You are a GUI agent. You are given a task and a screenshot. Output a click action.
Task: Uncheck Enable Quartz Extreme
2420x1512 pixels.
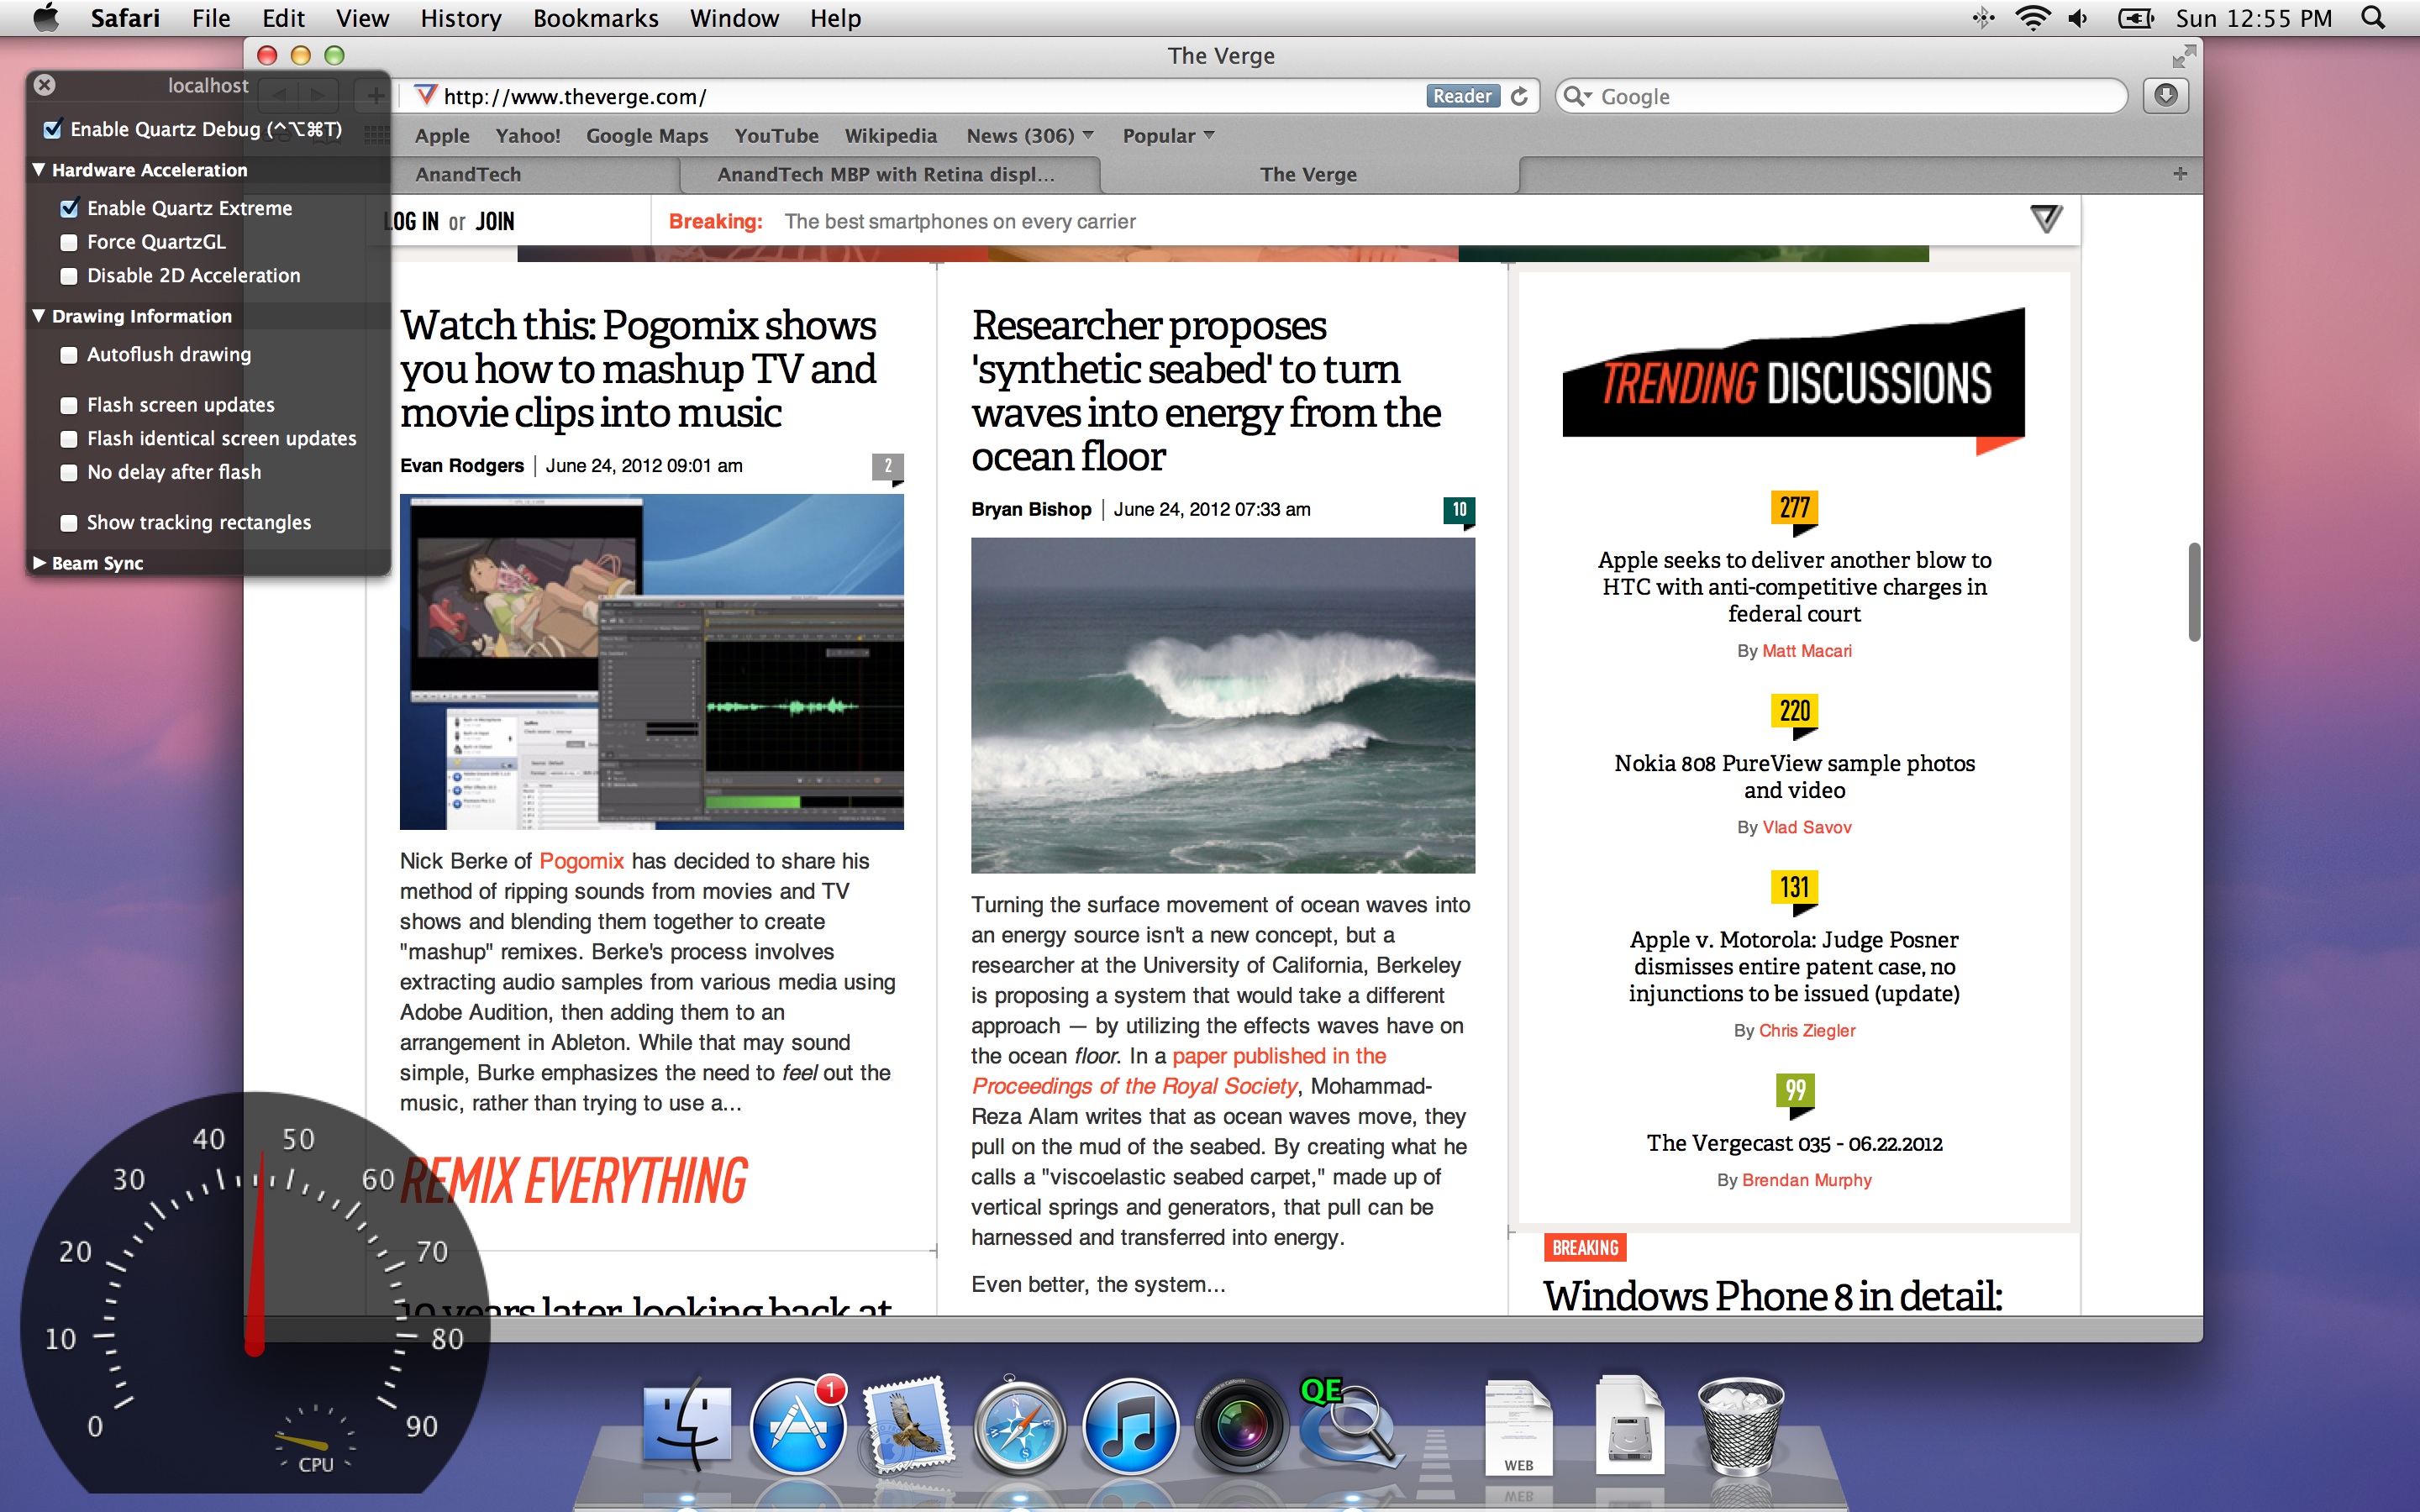pos(69,208)
